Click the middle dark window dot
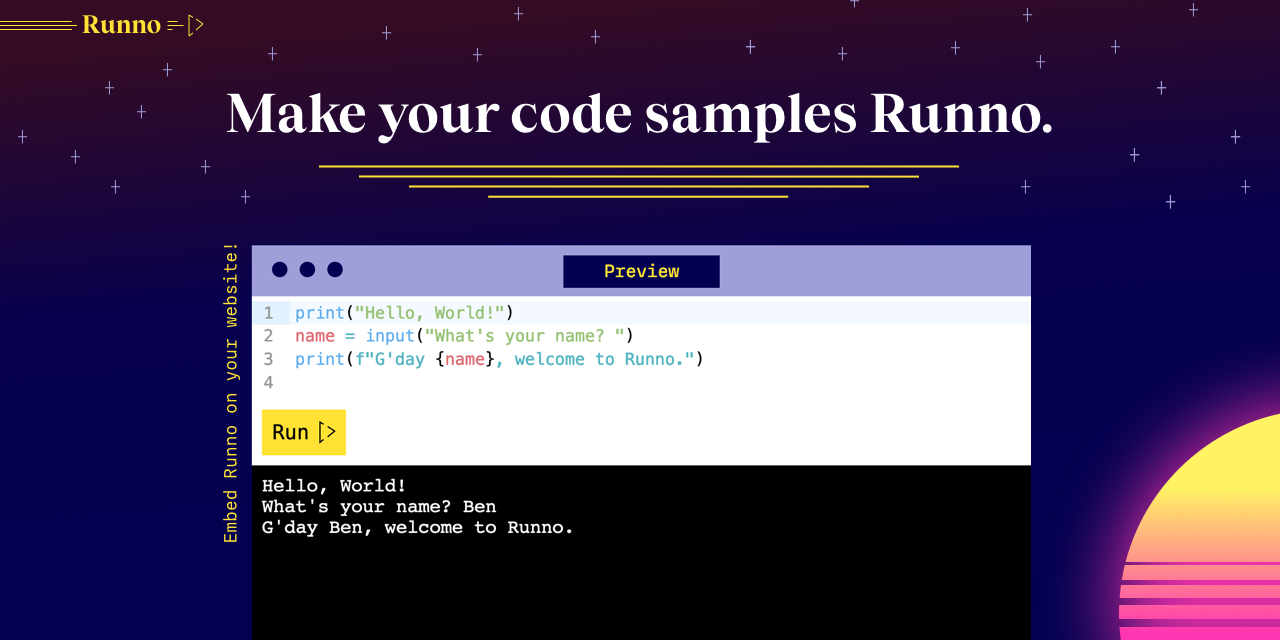 pyautogui.click(x=307, y=269)
